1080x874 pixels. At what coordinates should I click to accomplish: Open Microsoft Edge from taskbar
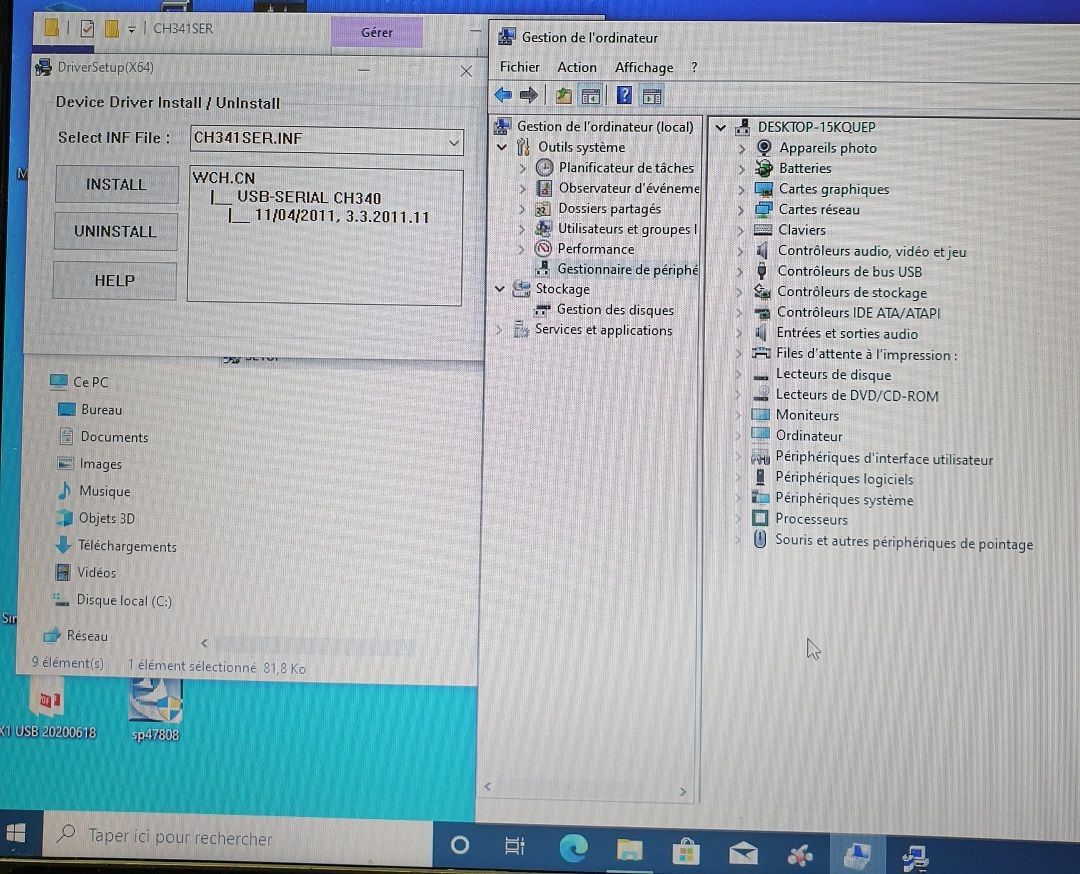(573, 847)
